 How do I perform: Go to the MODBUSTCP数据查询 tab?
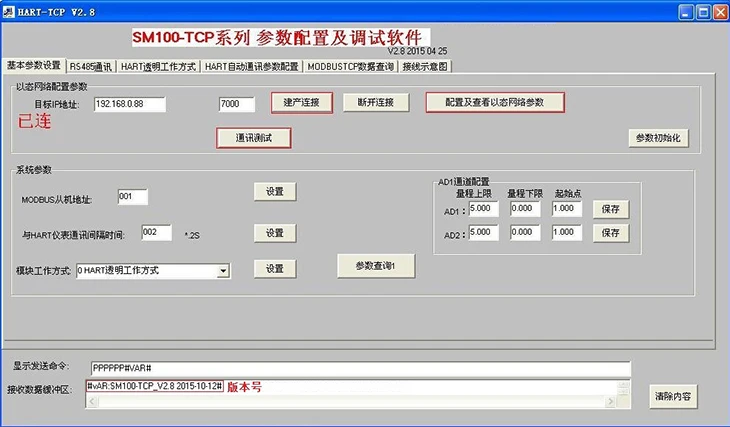pos(351,67)
